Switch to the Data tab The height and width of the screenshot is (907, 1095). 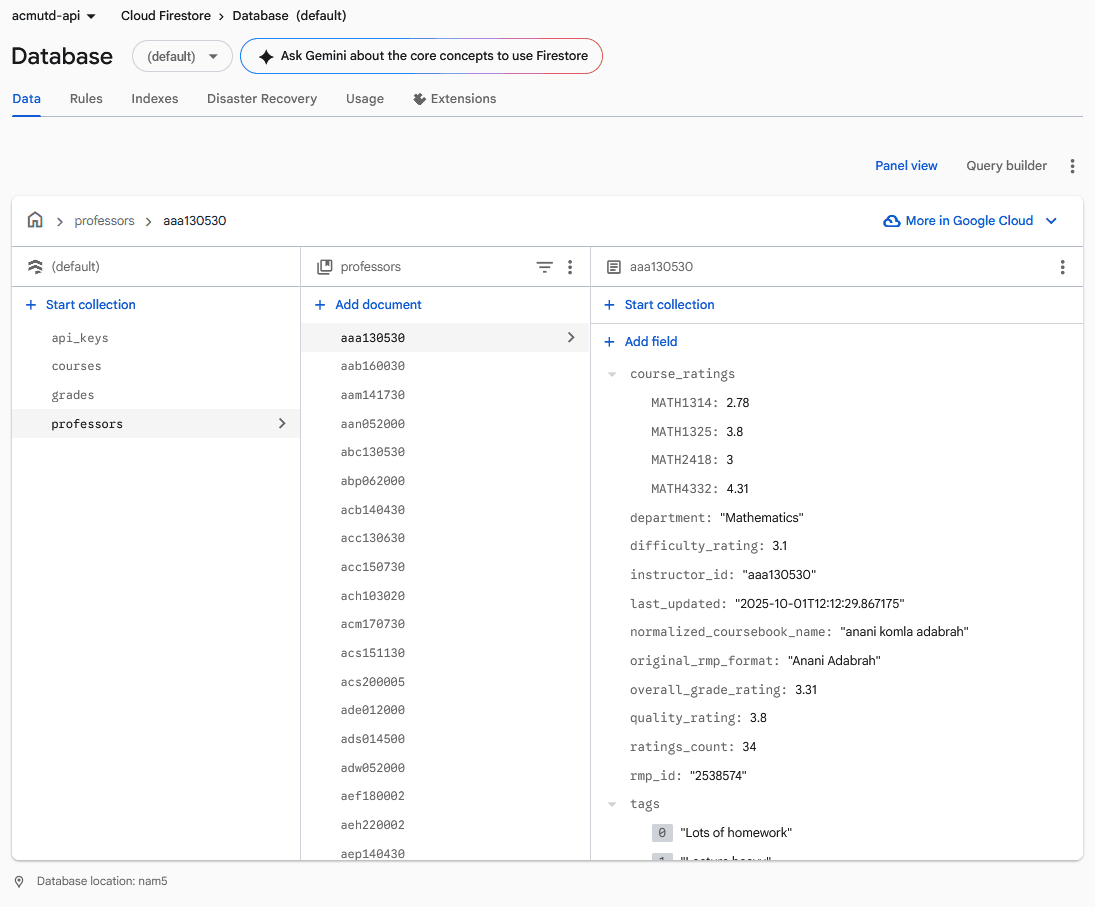tap(27, 99)
